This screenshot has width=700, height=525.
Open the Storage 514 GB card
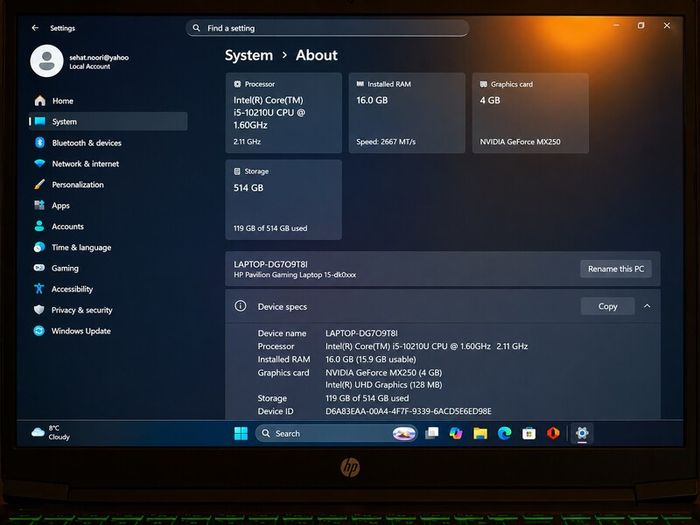coord(283,200)
